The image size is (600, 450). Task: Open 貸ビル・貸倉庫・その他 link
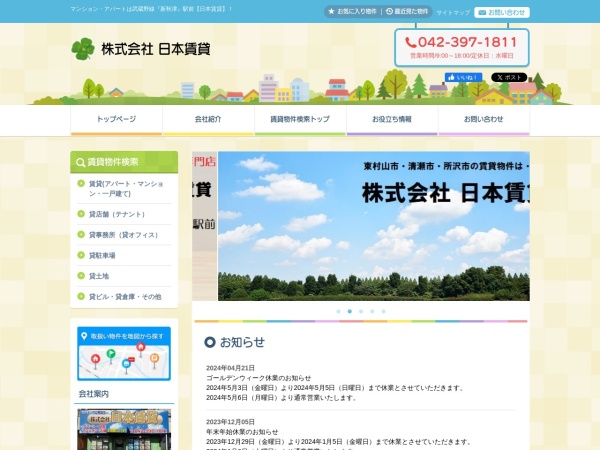(x=125, y=297)
